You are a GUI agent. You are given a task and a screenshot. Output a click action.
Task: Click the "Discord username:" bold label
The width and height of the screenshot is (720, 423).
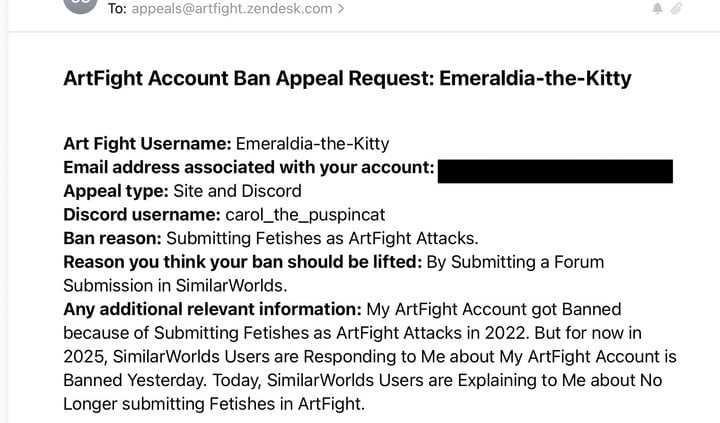(x=142, y=215)
